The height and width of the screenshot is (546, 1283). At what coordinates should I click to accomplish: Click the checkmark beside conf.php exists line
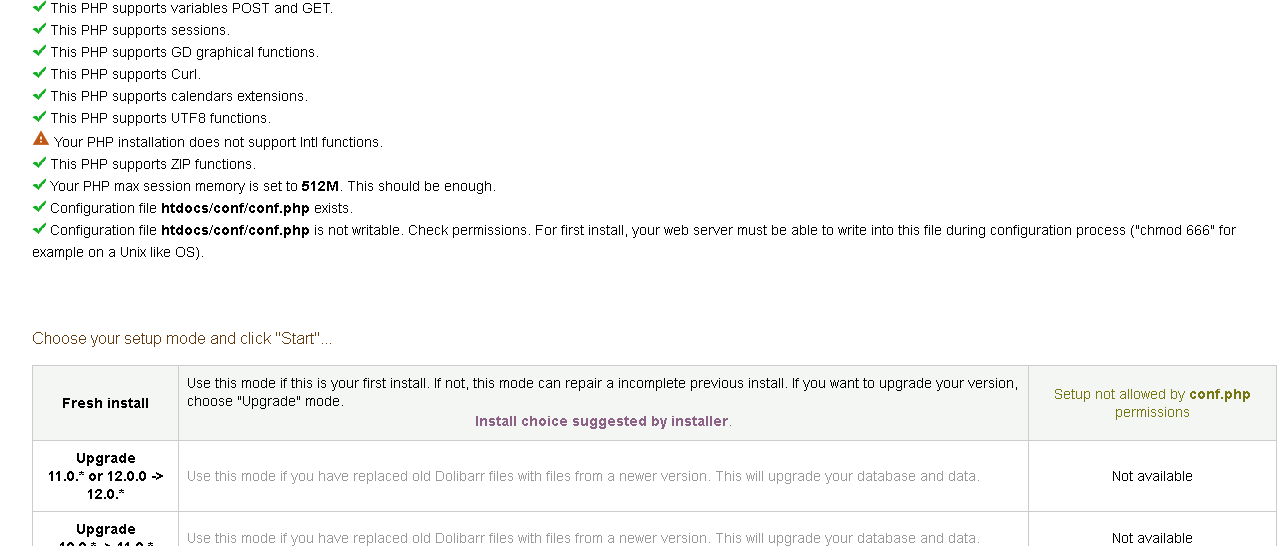(x=39, y=207)
